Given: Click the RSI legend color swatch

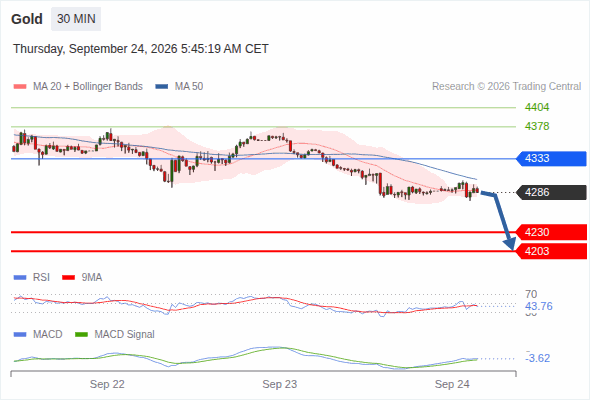Looking at the screenshot, I should (x=20, y=278).
